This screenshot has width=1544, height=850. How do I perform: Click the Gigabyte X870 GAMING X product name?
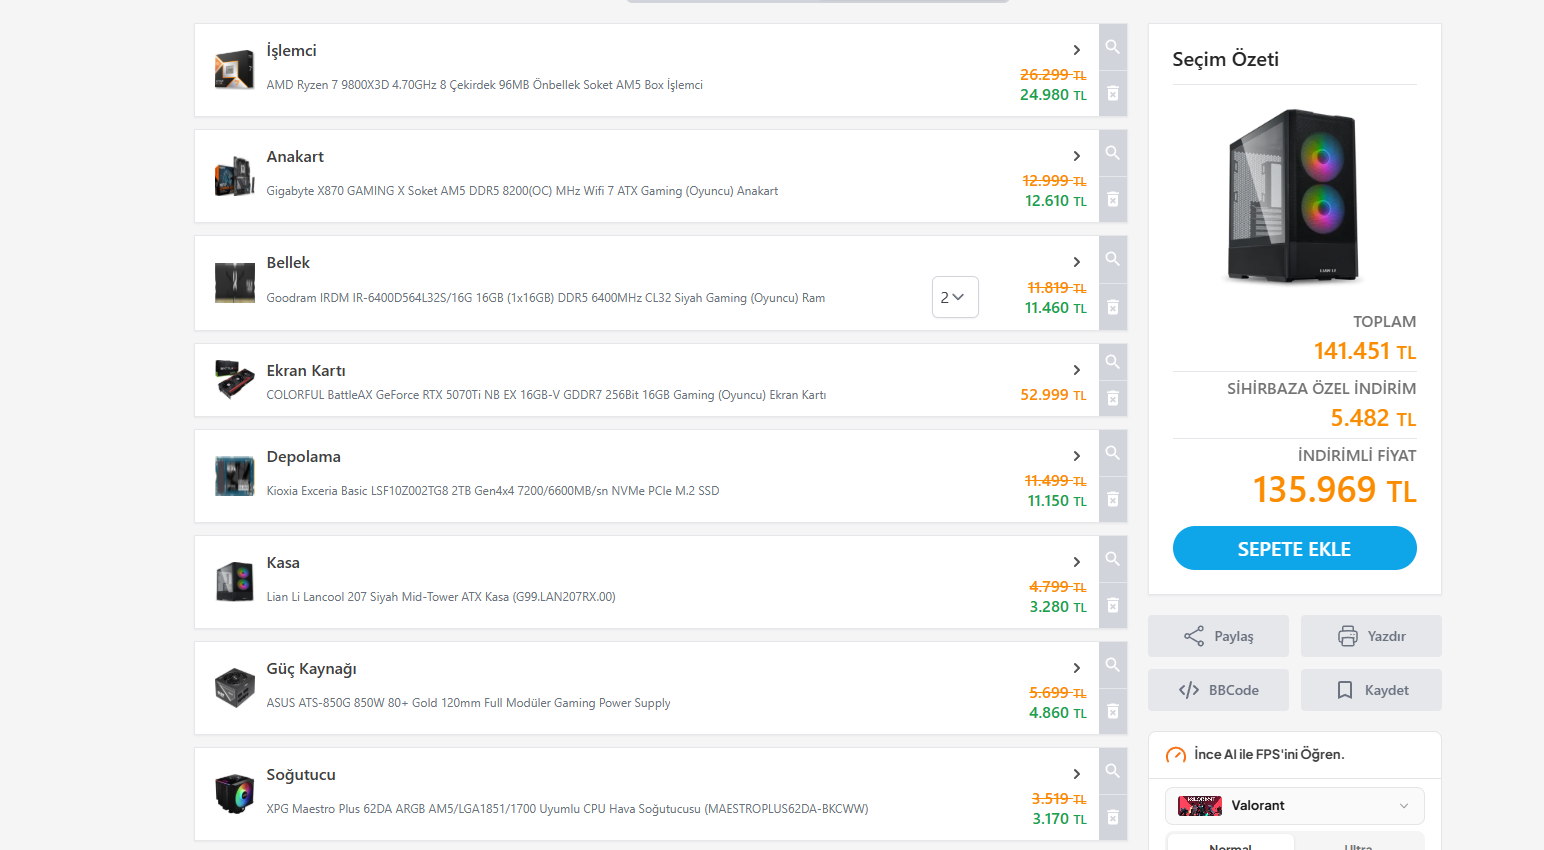[522, 191]
